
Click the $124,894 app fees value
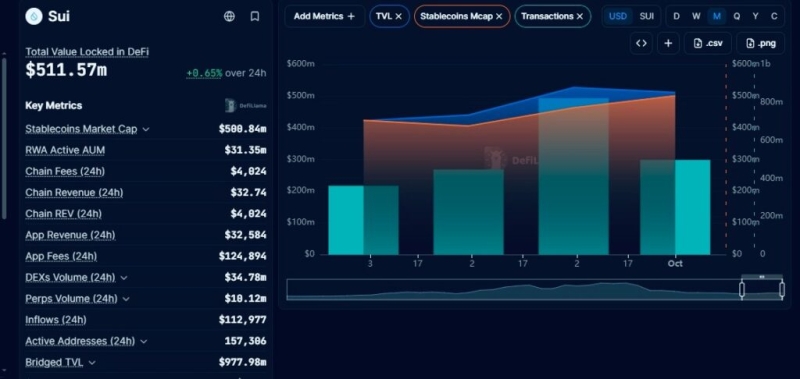(x=242, y=256)
